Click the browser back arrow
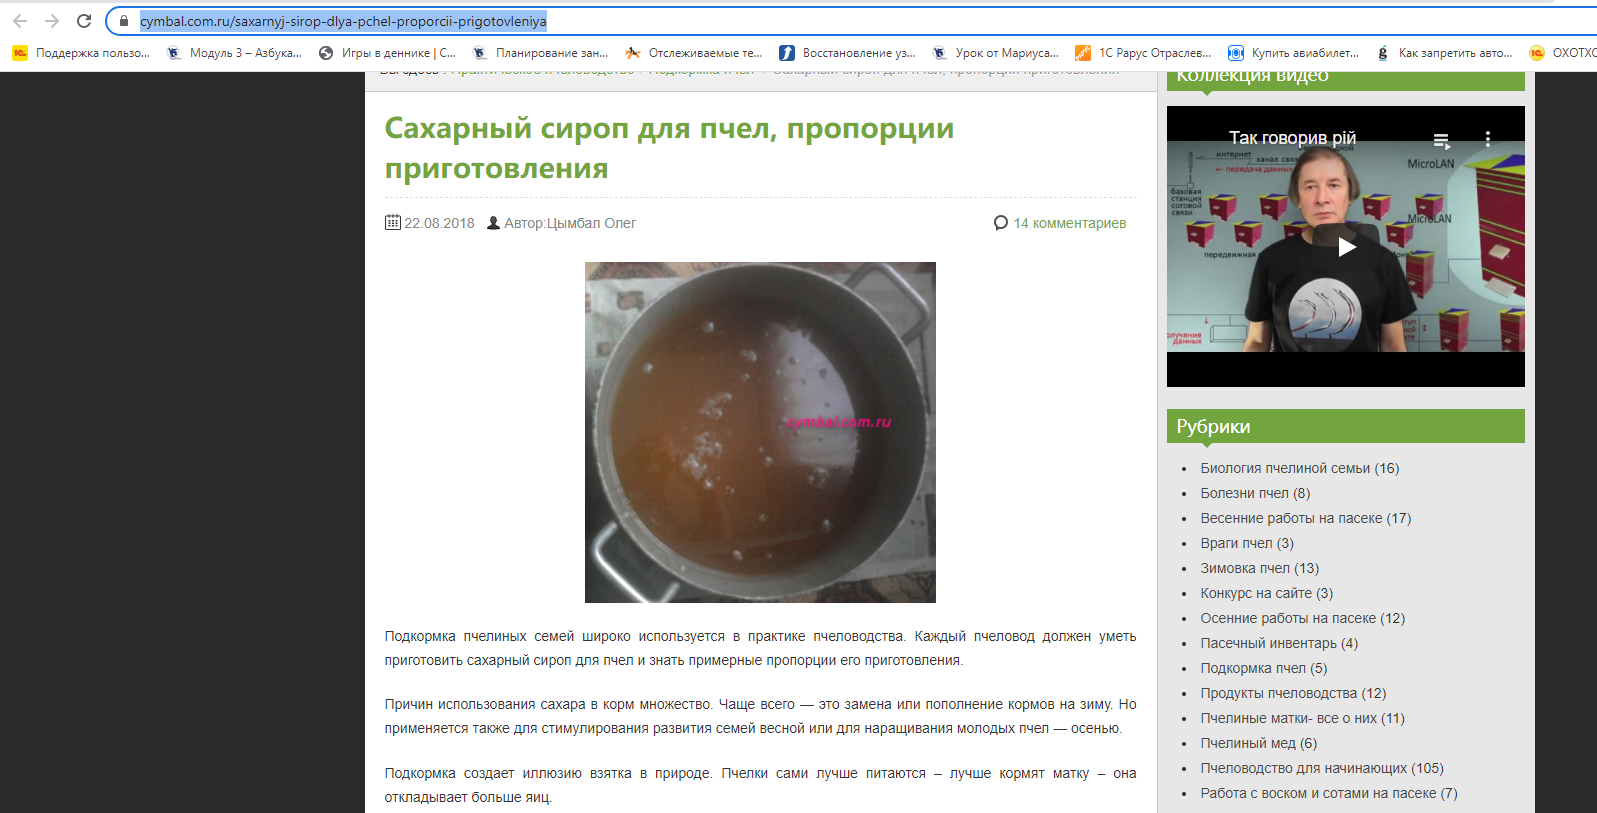This screenshot has height=813, width=1597. [x=20, y=21]
